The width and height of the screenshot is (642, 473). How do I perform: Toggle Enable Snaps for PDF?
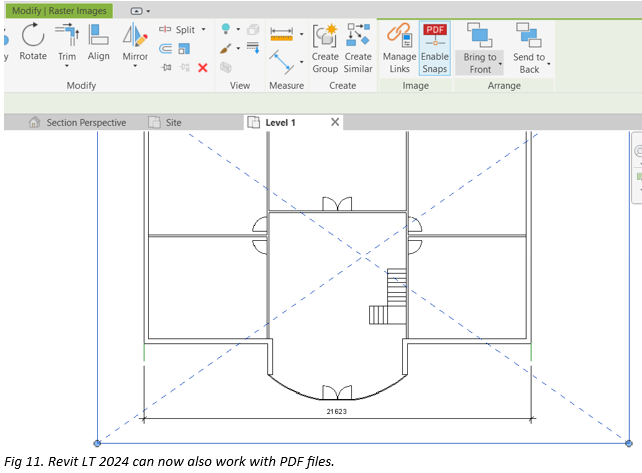tap(435, 48)
